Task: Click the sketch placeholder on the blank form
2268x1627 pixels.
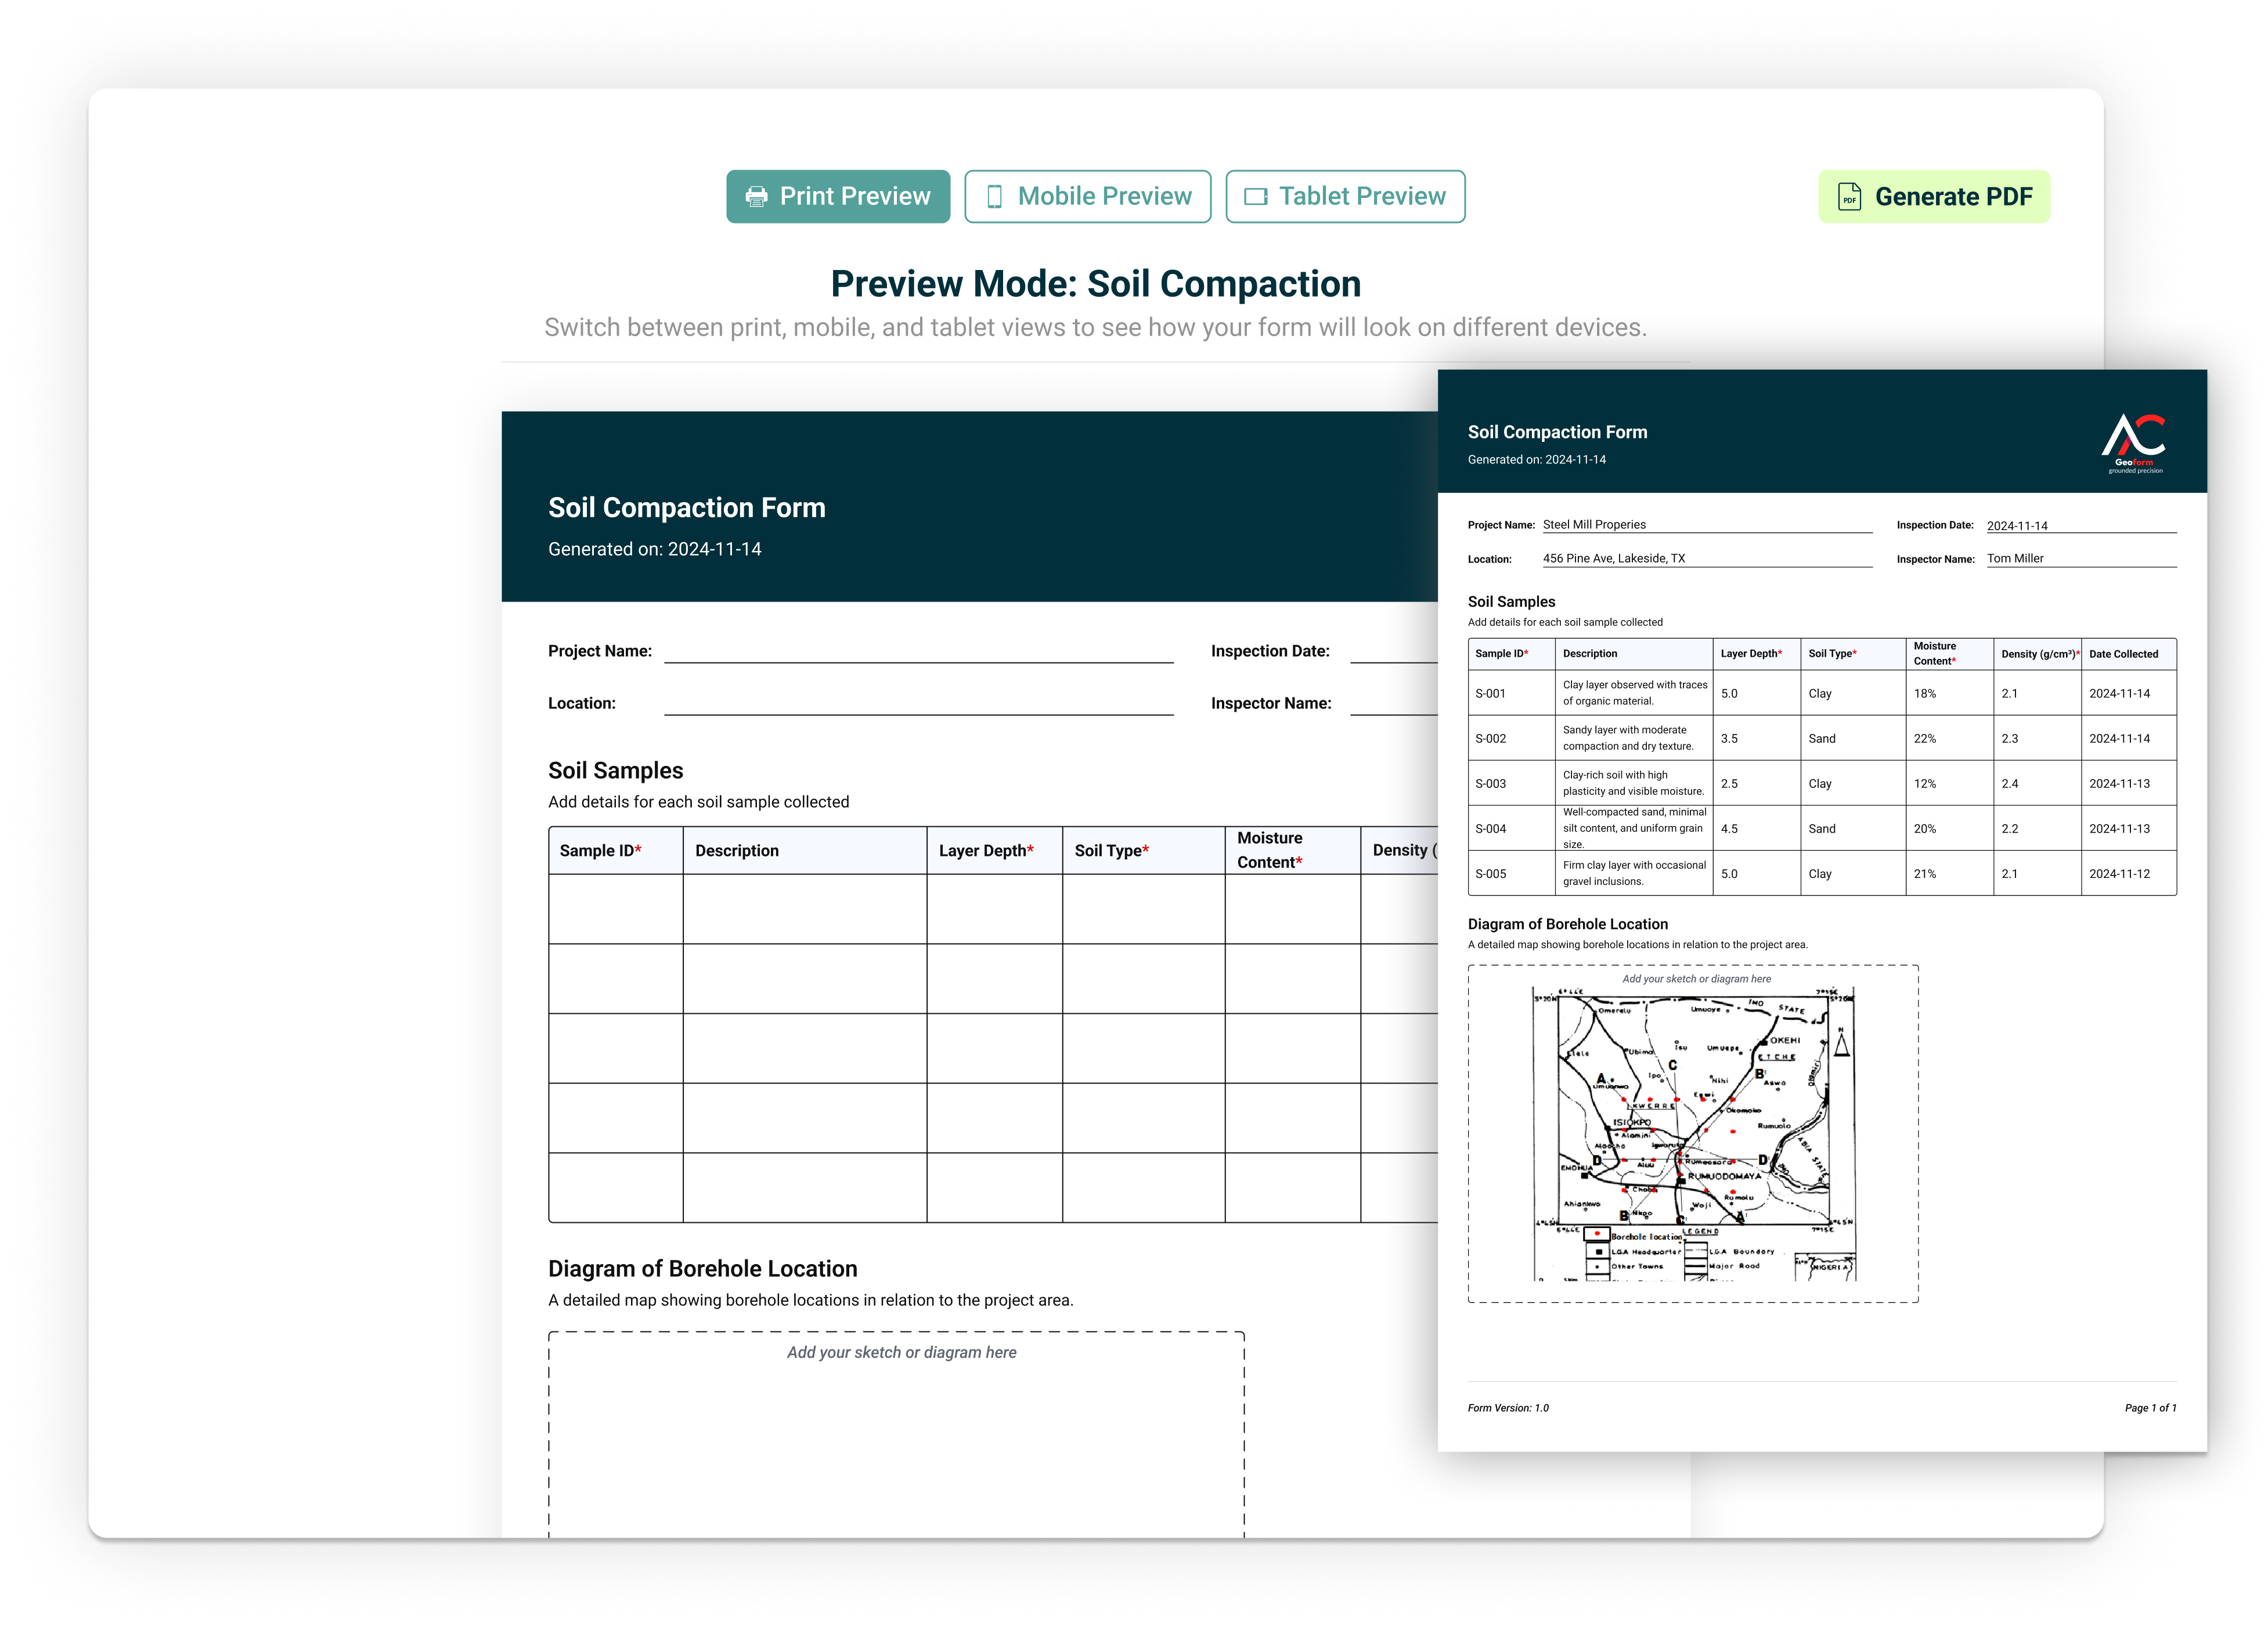Action: pos(901,1351)
